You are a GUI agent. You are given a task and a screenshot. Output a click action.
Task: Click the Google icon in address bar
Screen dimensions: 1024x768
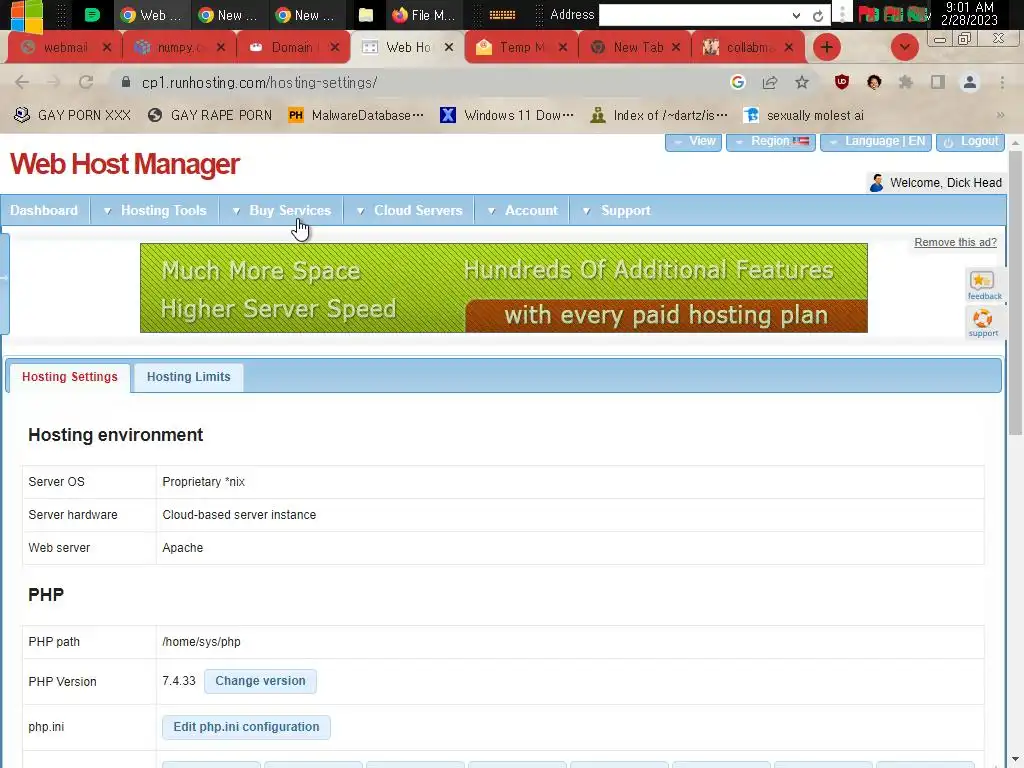(738, 82)
